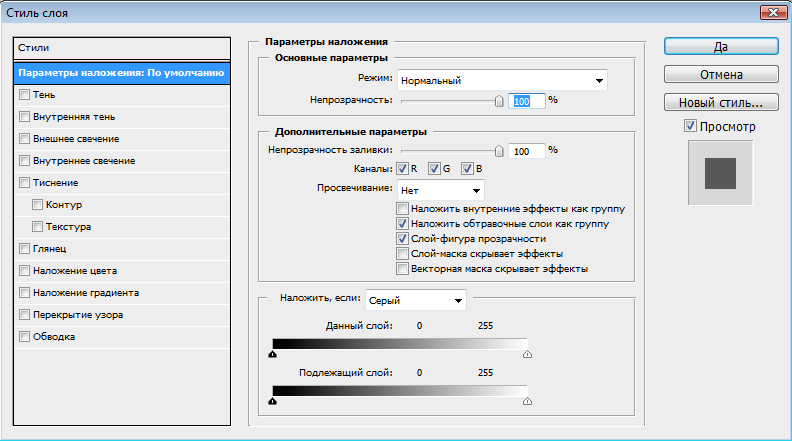Open the Наложение цвета settings row

tap(122, 270)
